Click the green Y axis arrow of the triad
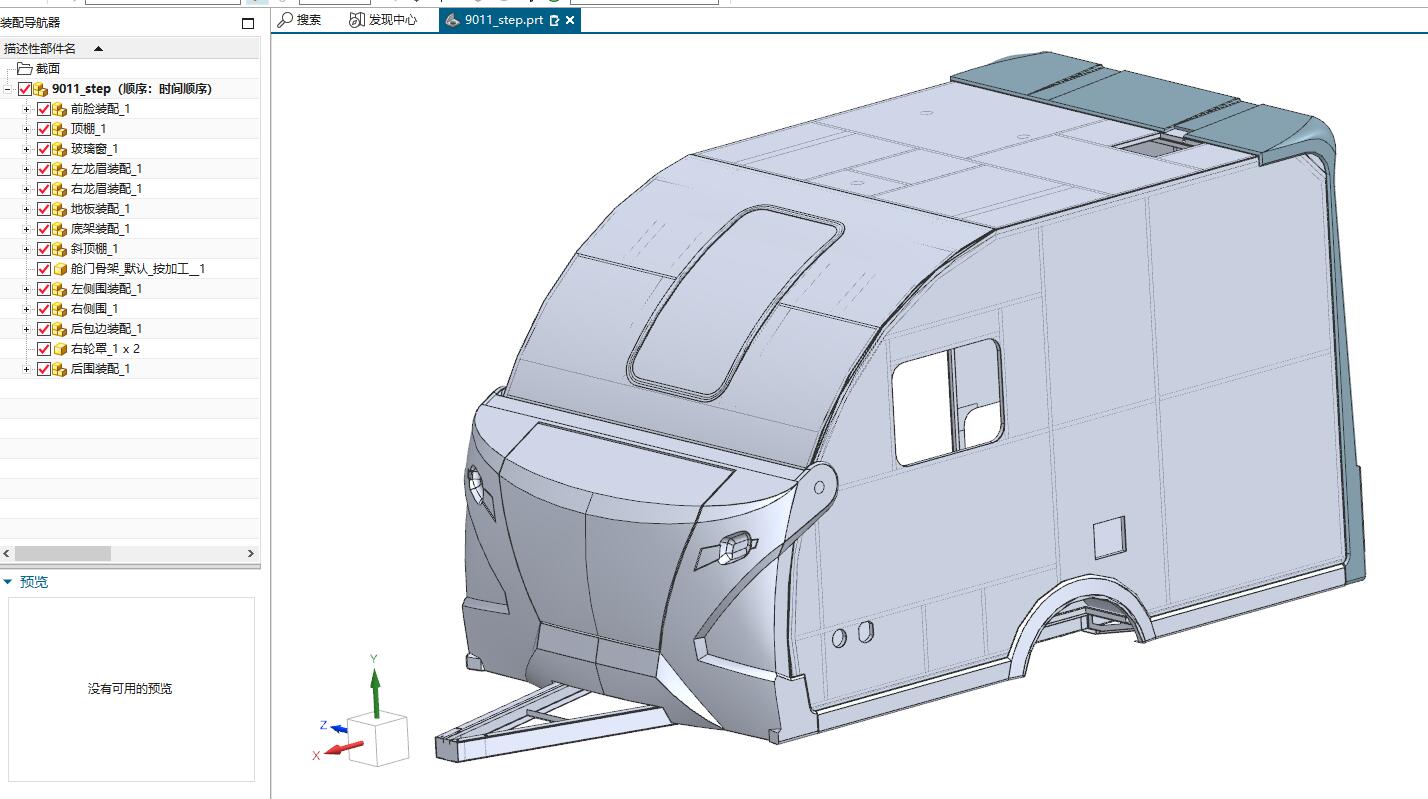This screenshot has width=1428, height=799. coord(375,692)
